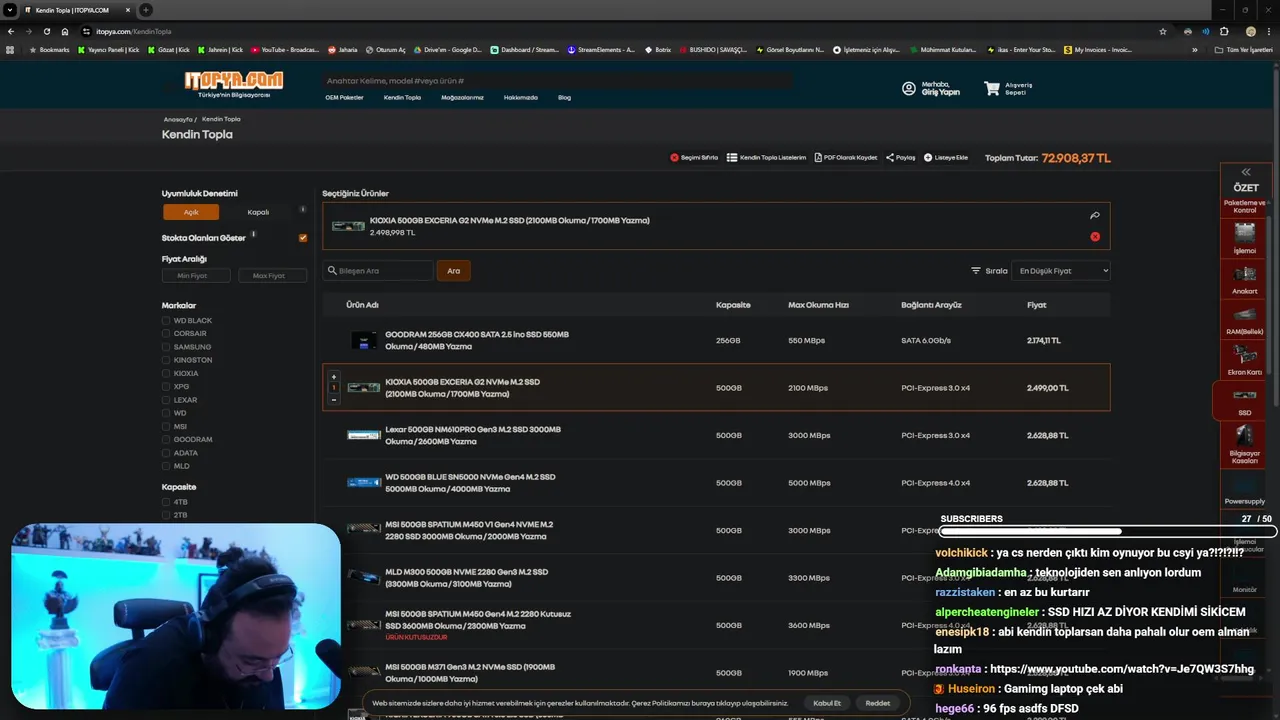Select Lexar 500GB NM610PRO Gen3 SSD row
This screenshot has height=720, width=1280.
716,435
